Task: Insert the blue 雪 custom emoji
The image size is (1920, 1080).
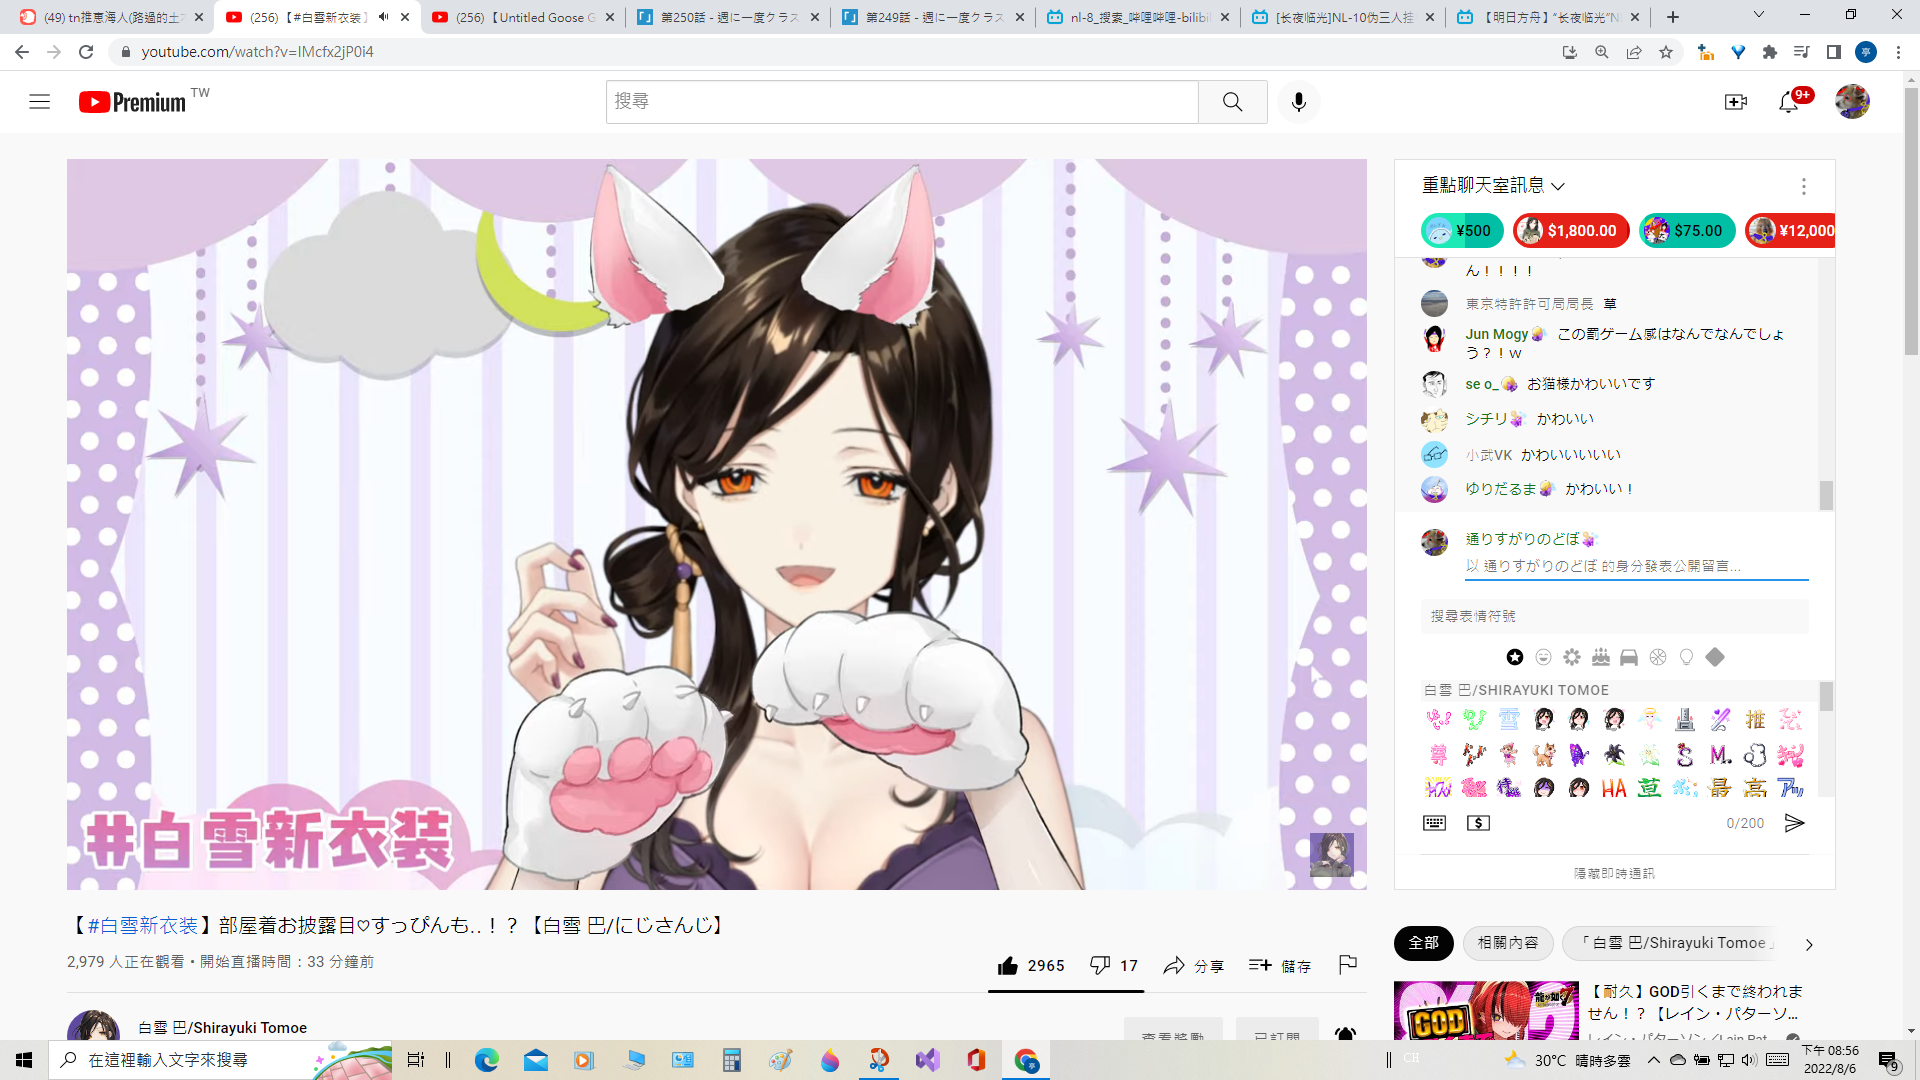Action: coord(1509,719)
